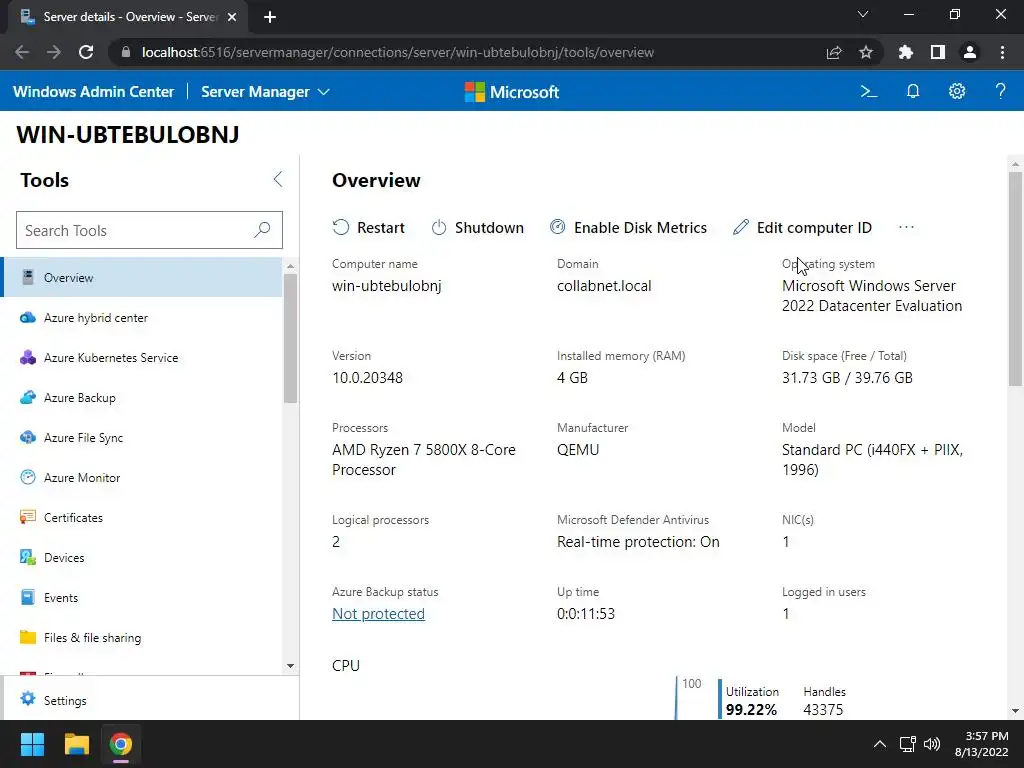This screenshot has height=768, width=1024.
Task: Click the Azure Kubernetes Service icon
Action: coord(27,357)
